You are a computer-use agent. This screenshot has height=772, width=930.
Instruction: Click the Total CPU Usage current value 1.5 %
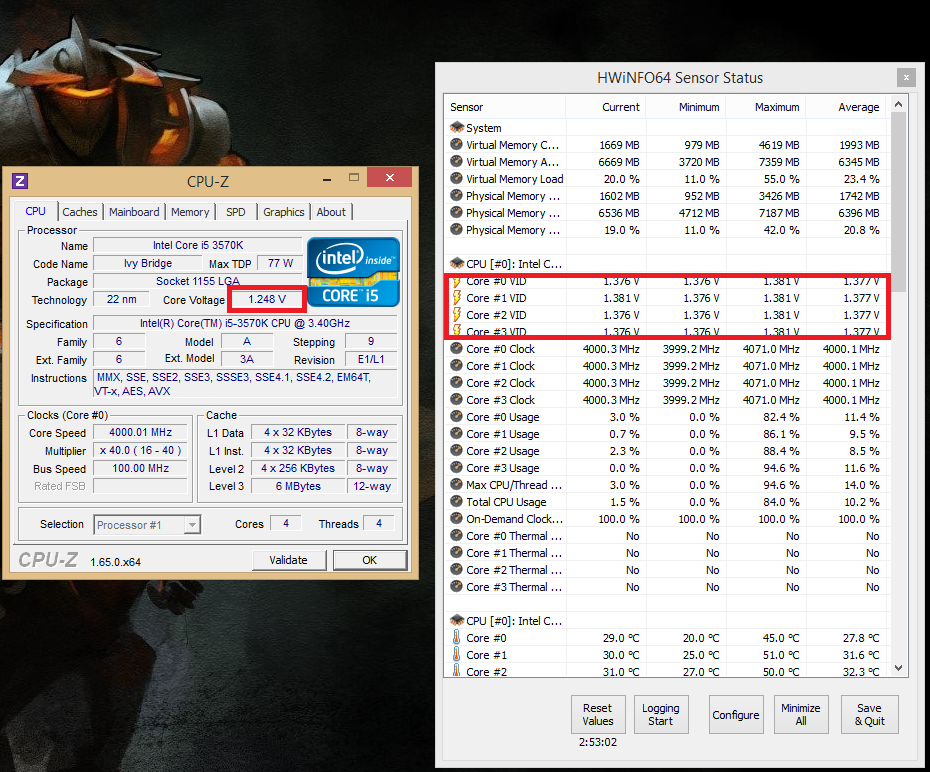point(625,502)
